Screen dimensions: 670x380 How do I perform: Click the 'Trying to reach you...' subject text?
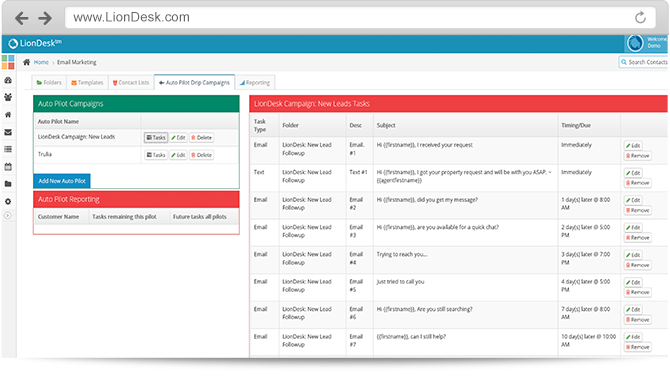[x=402, y=254]
